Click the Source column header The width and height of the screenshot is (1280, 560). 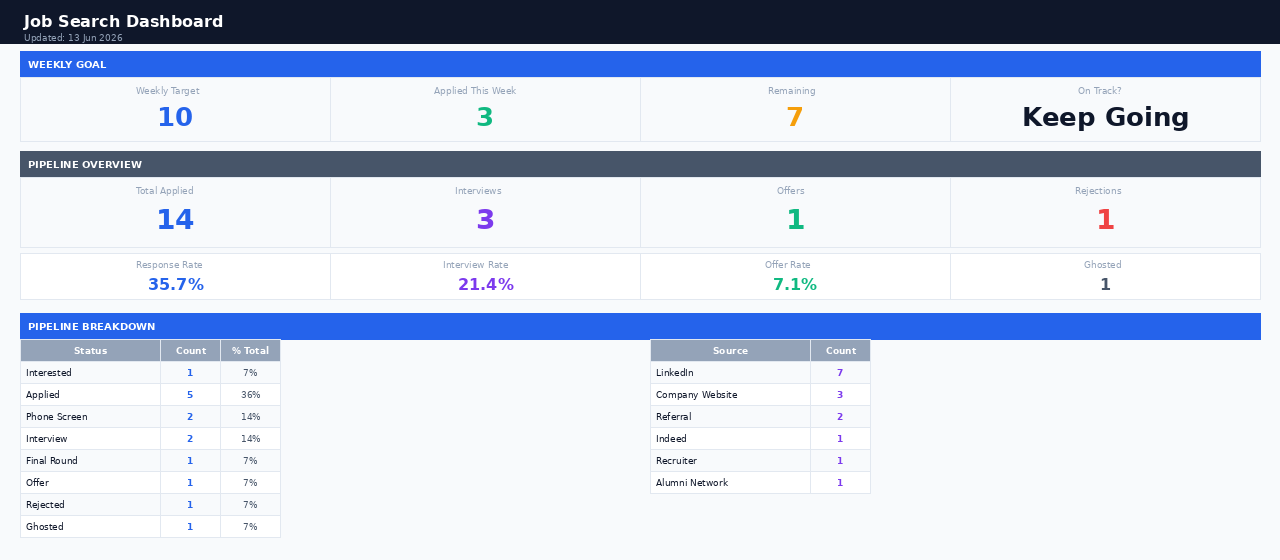click(x=730, y=350)
